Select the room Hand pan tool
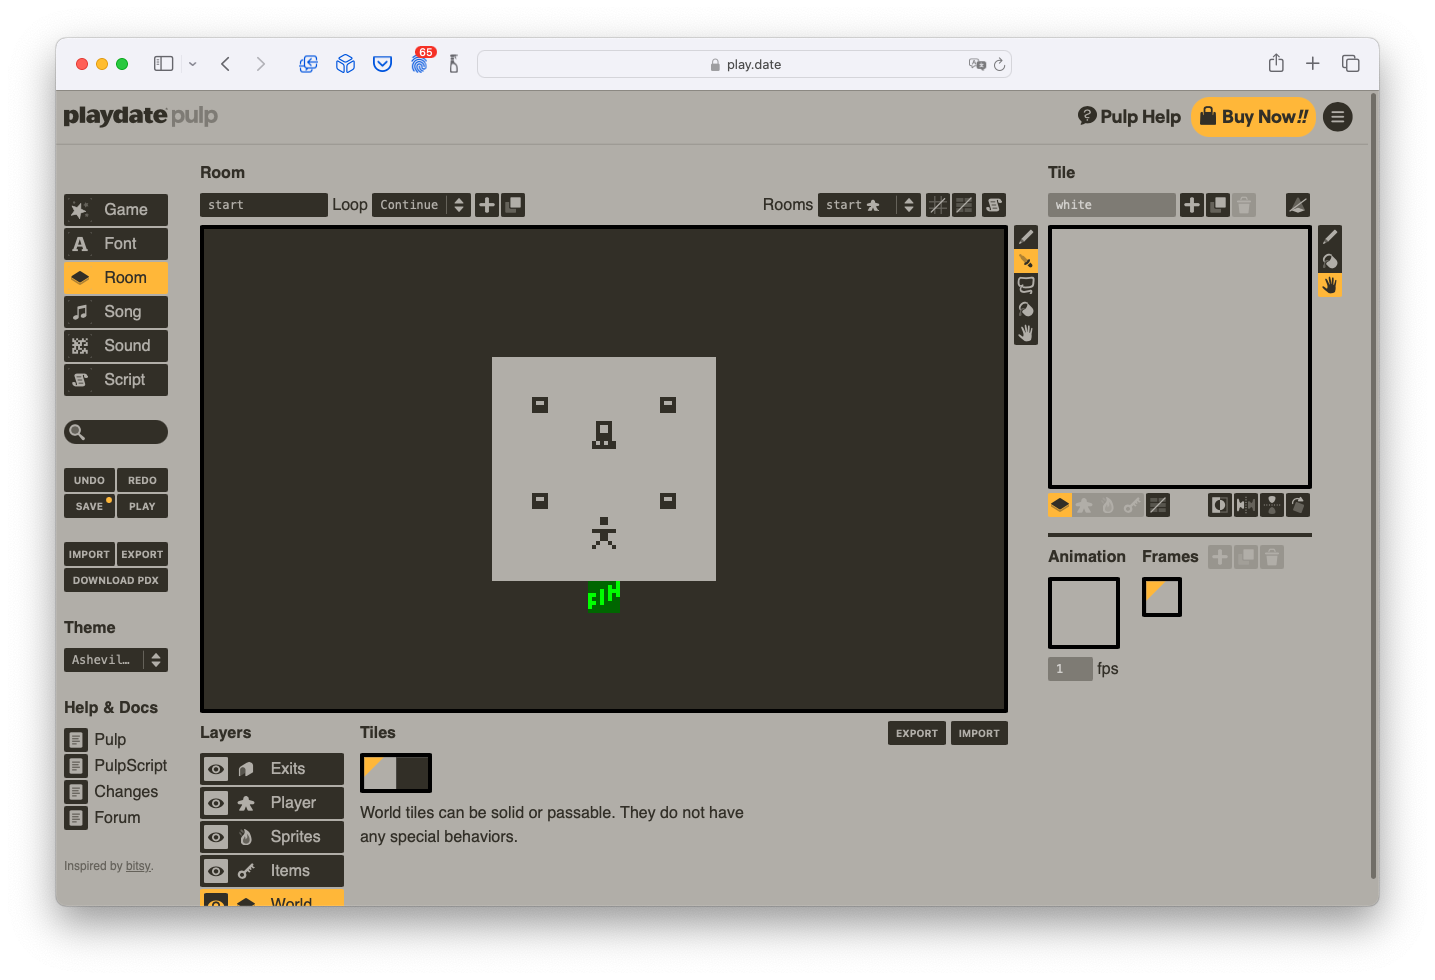This screenshot has width=1435, height=980. click(x=1026, y=333)
